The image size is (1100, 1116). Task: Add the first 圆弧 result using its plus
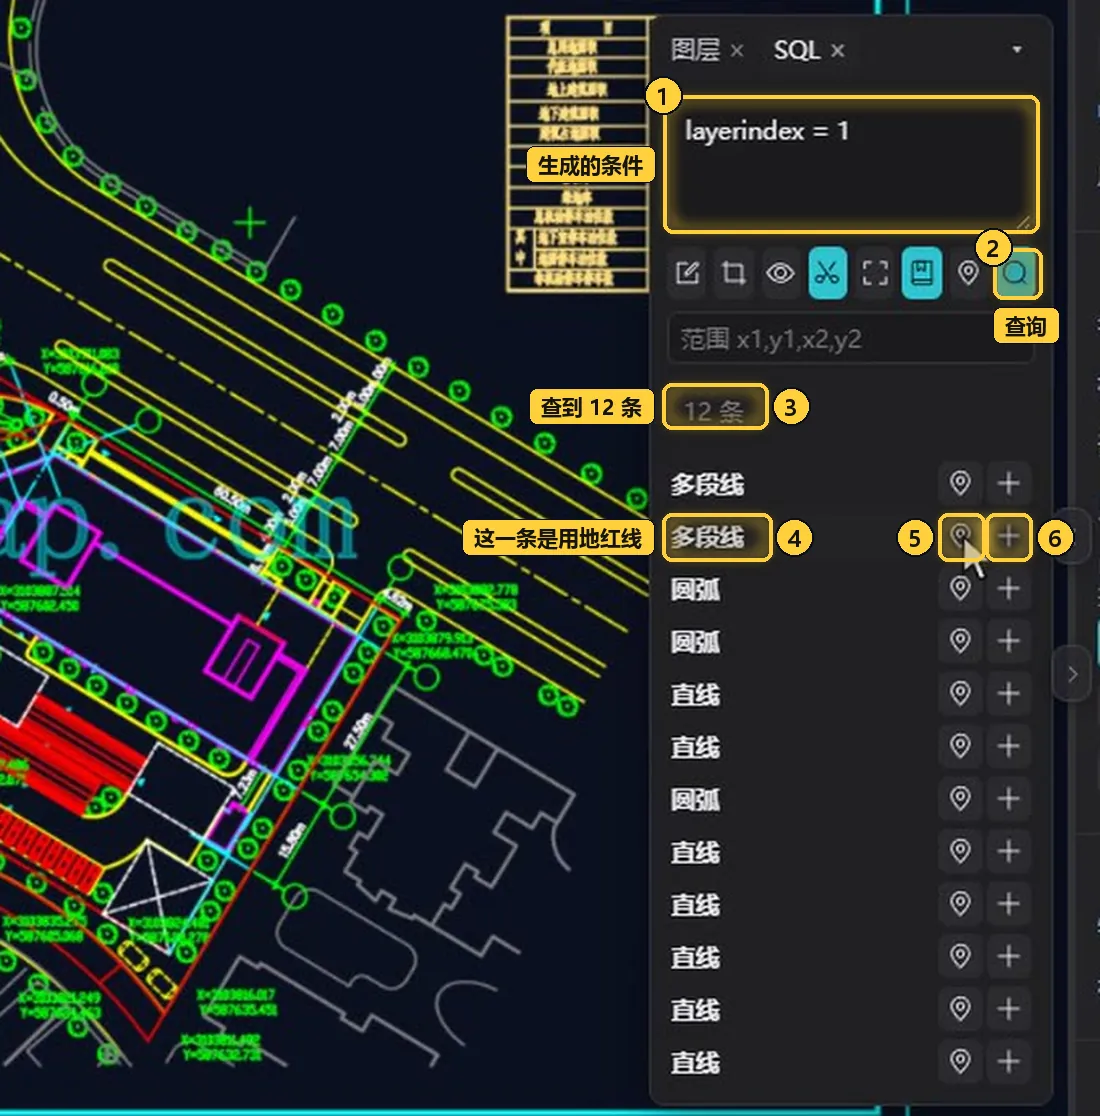[x=1008, y=589]
